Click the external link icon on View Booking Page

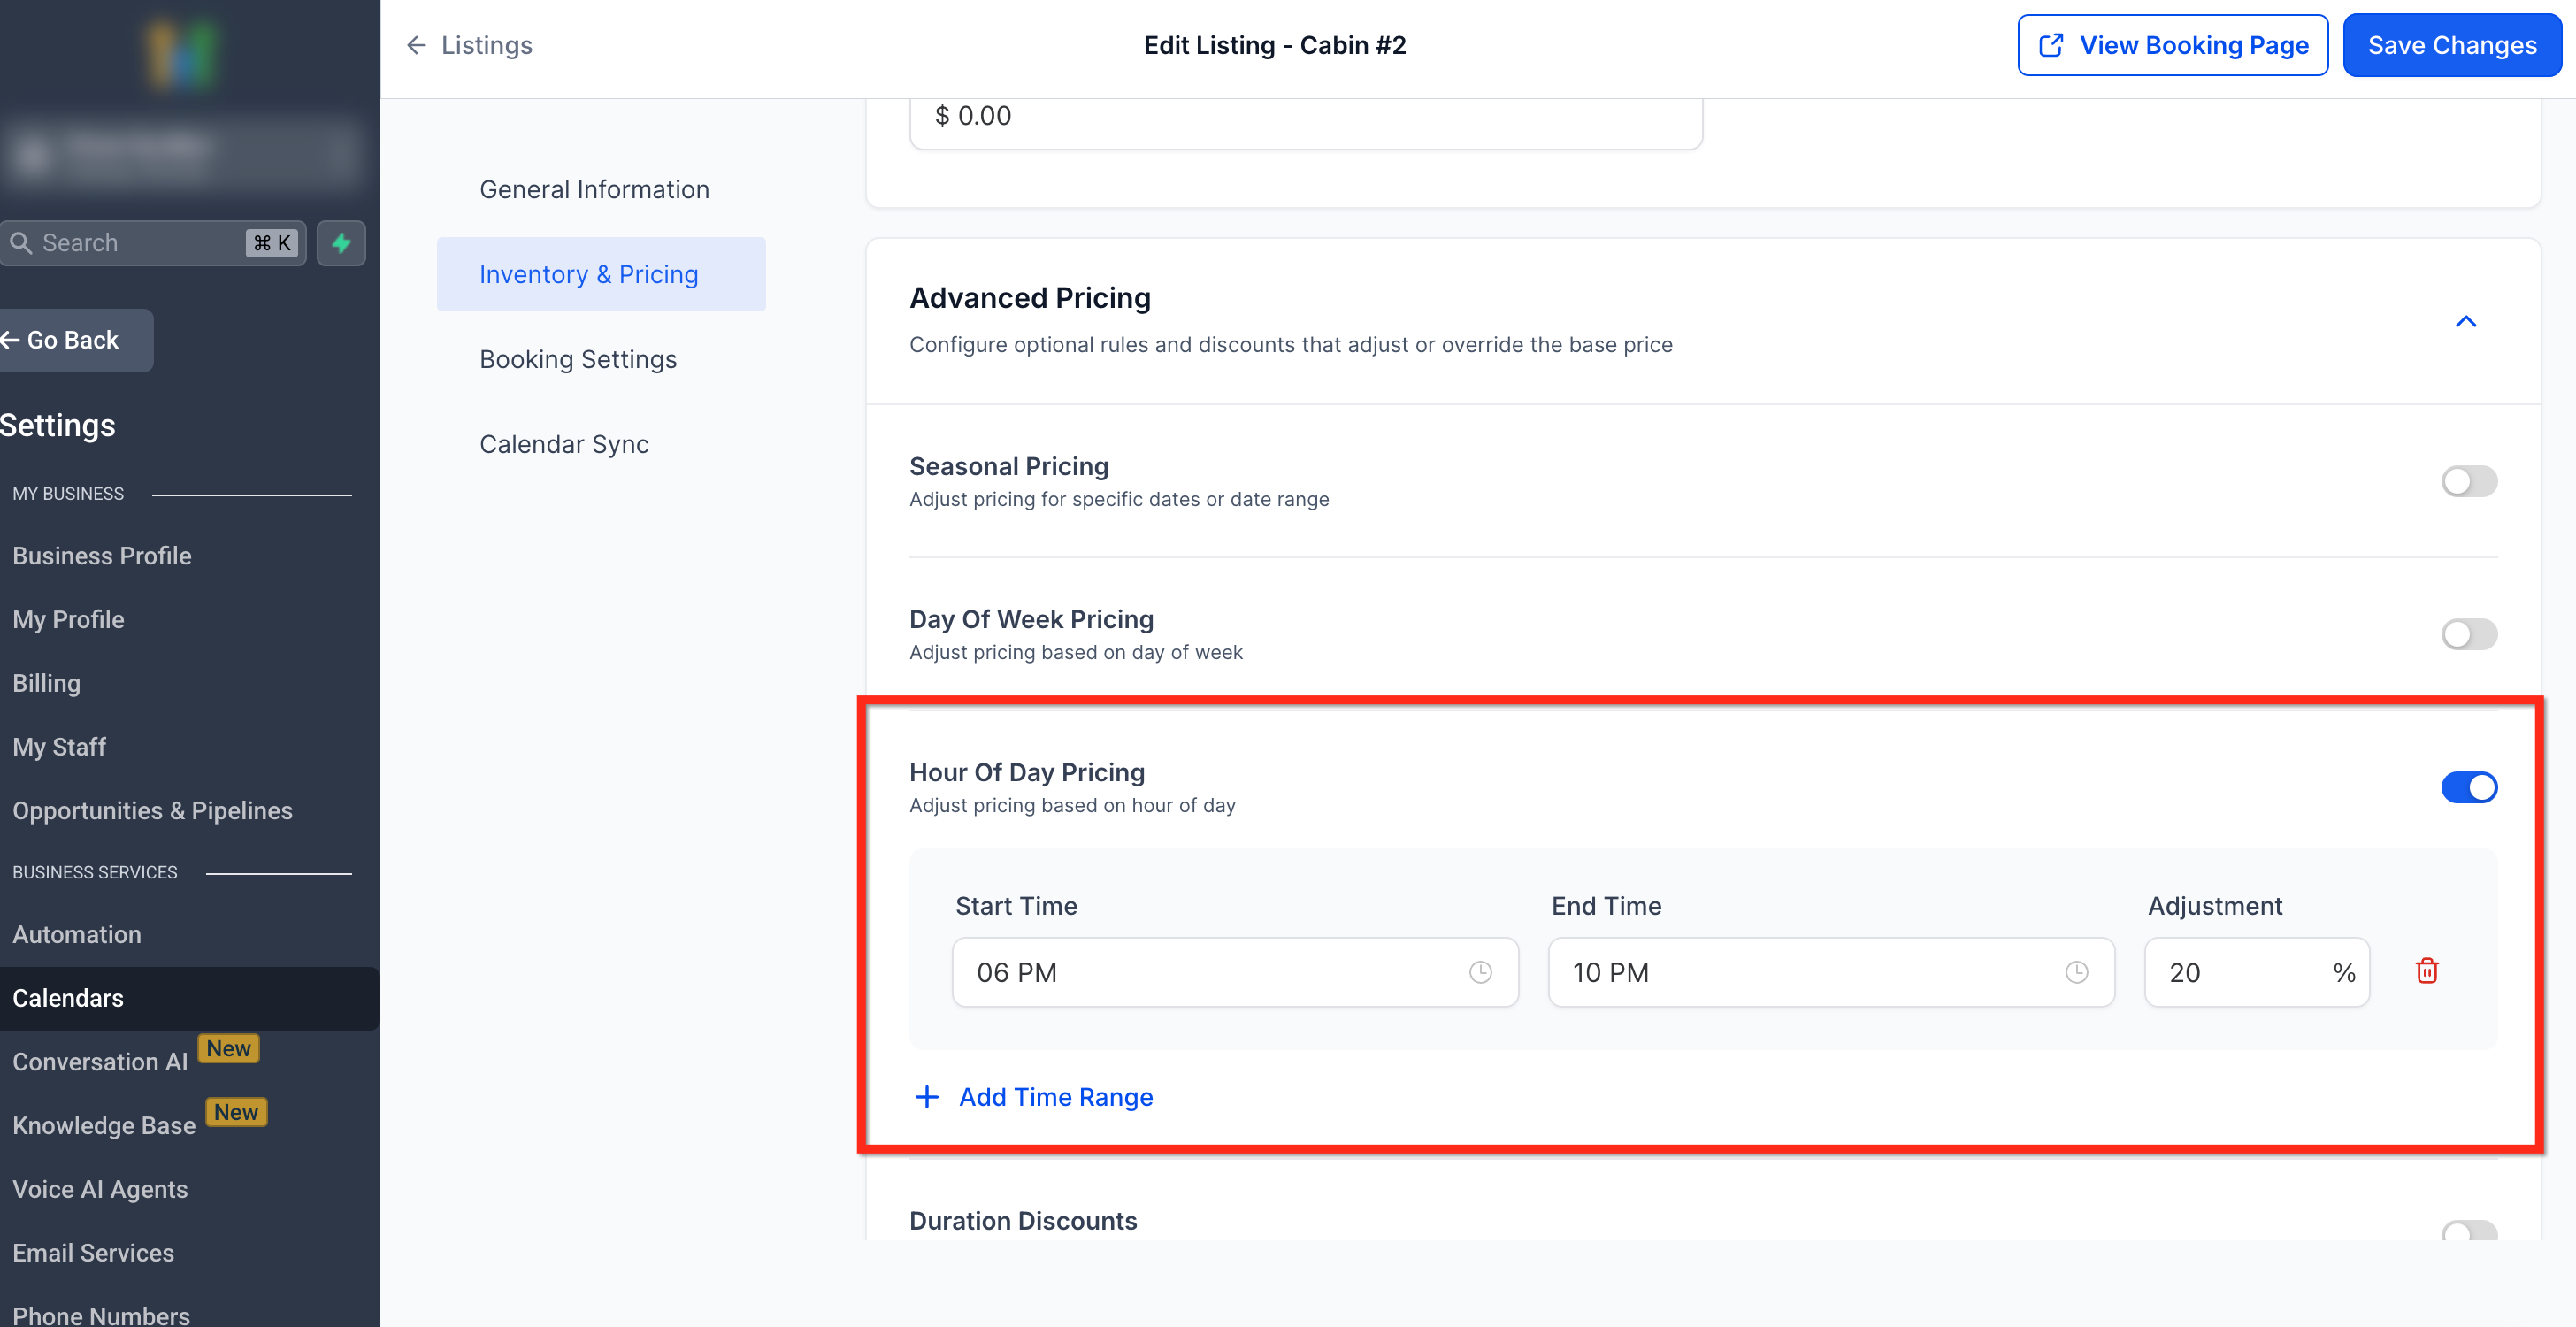pyautogui.click(x=2051, y=45)
